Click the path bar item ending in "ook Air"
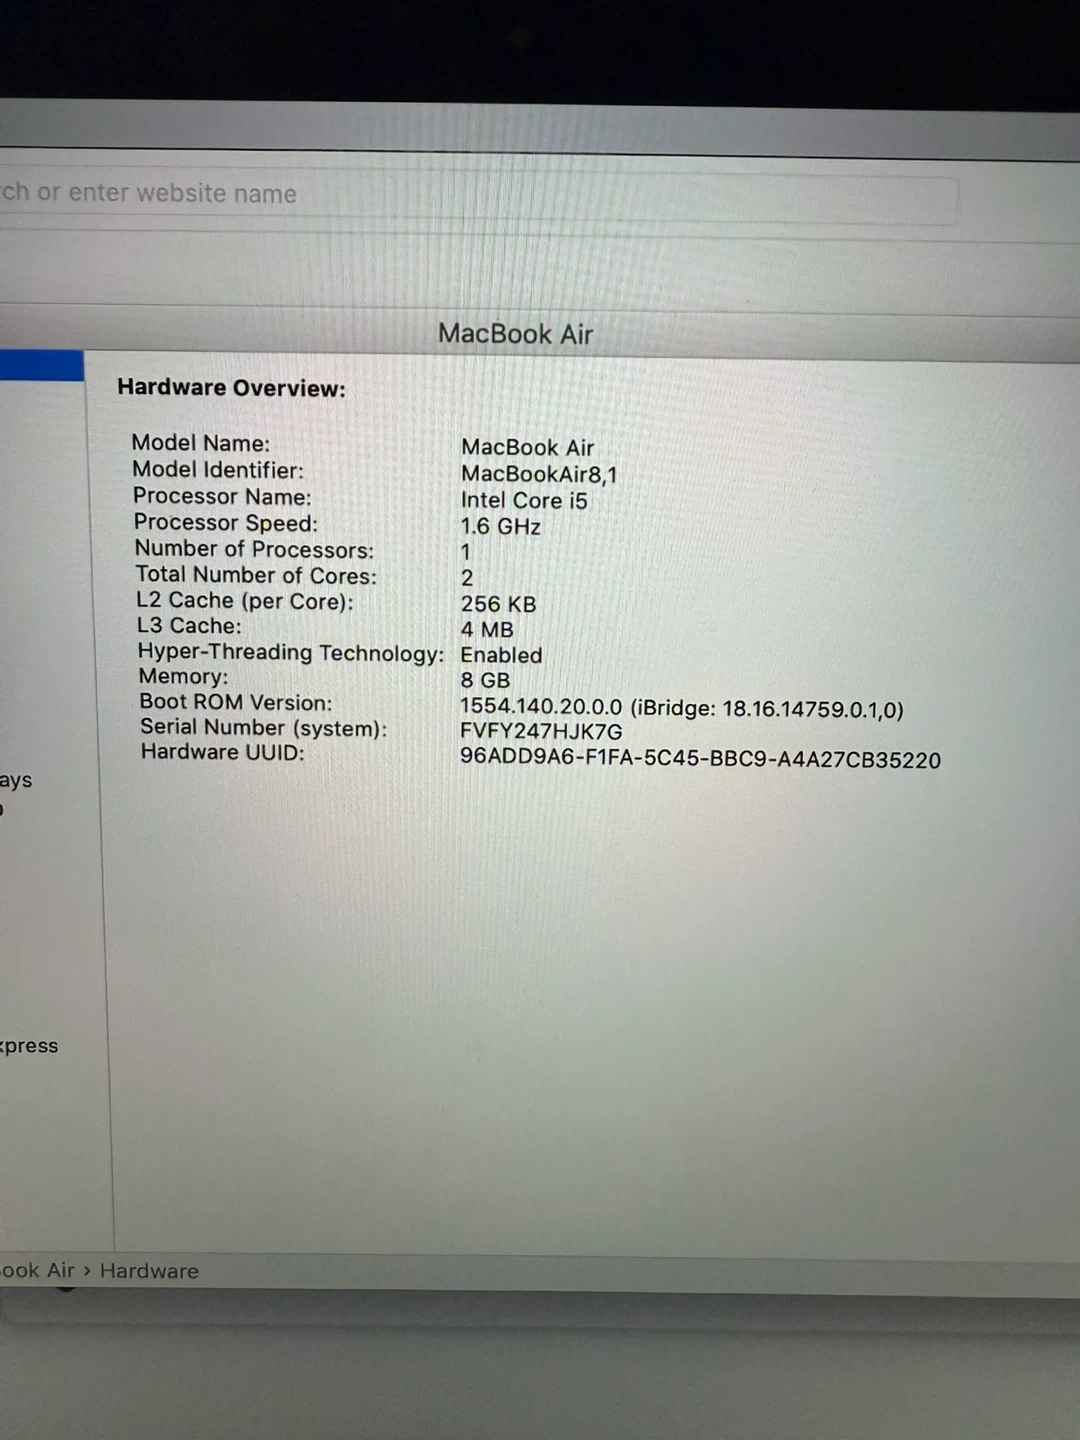The height and width of the screenshot is (1440, 1080). click(37, 1271)
